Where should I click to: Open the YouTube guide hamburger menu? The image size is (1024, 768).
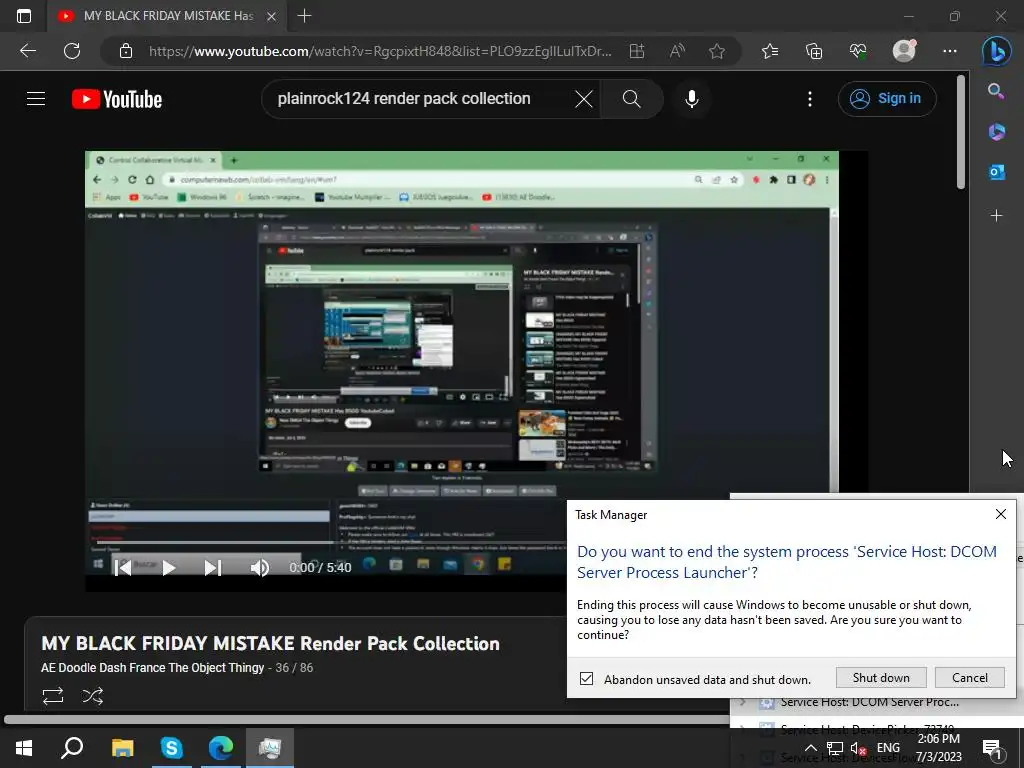click(36, 99)
